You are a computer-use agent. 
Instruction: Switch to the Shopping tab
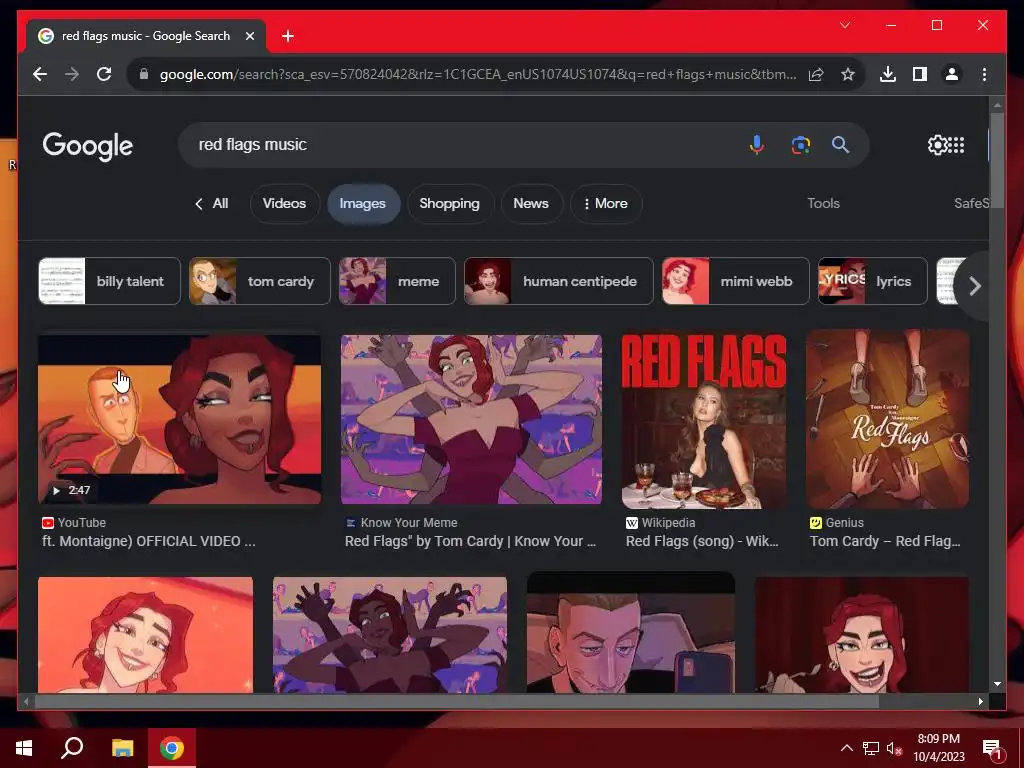[x=449, y=204]
